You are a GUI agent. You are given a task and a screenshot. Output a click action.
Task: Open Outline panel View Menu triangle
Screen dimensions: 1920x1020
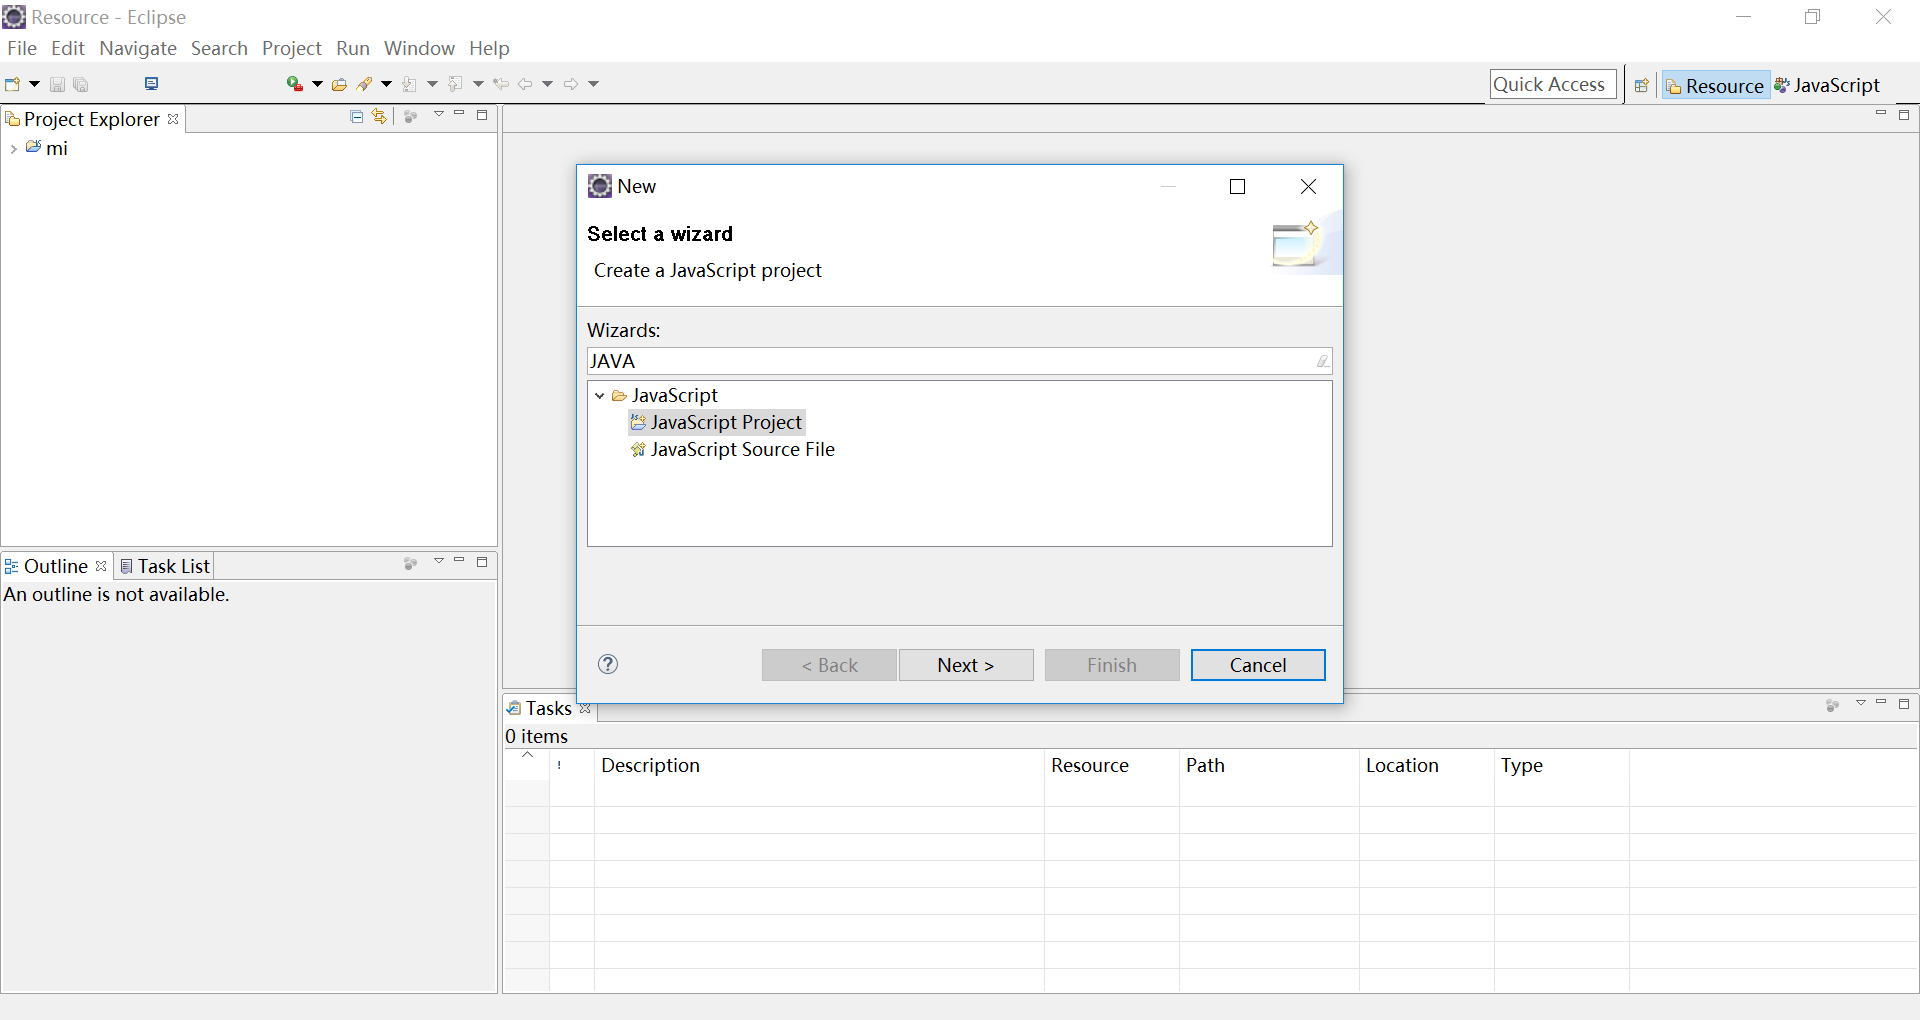click(x=438, y=562)
